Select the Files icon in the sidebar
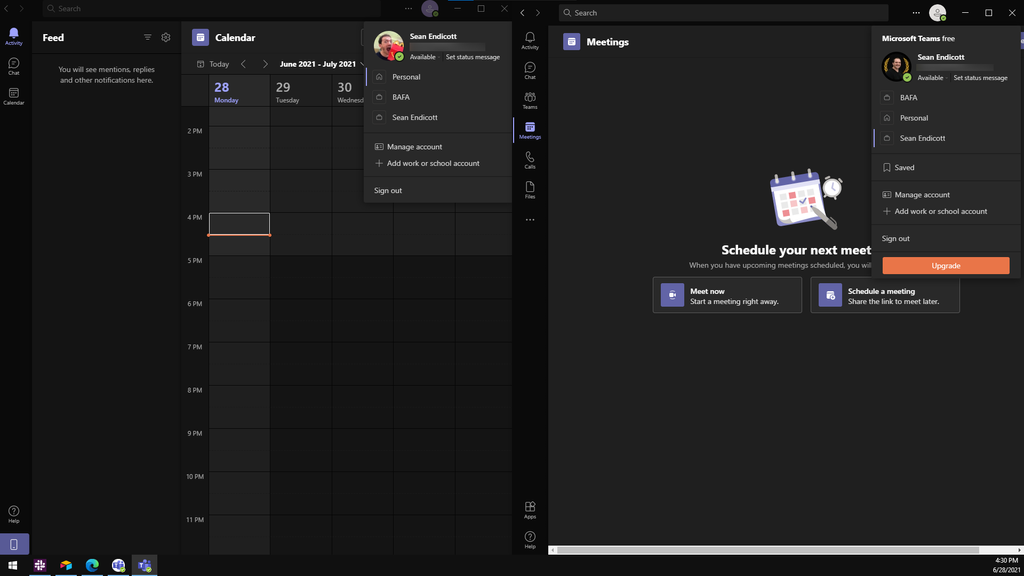 530,188
